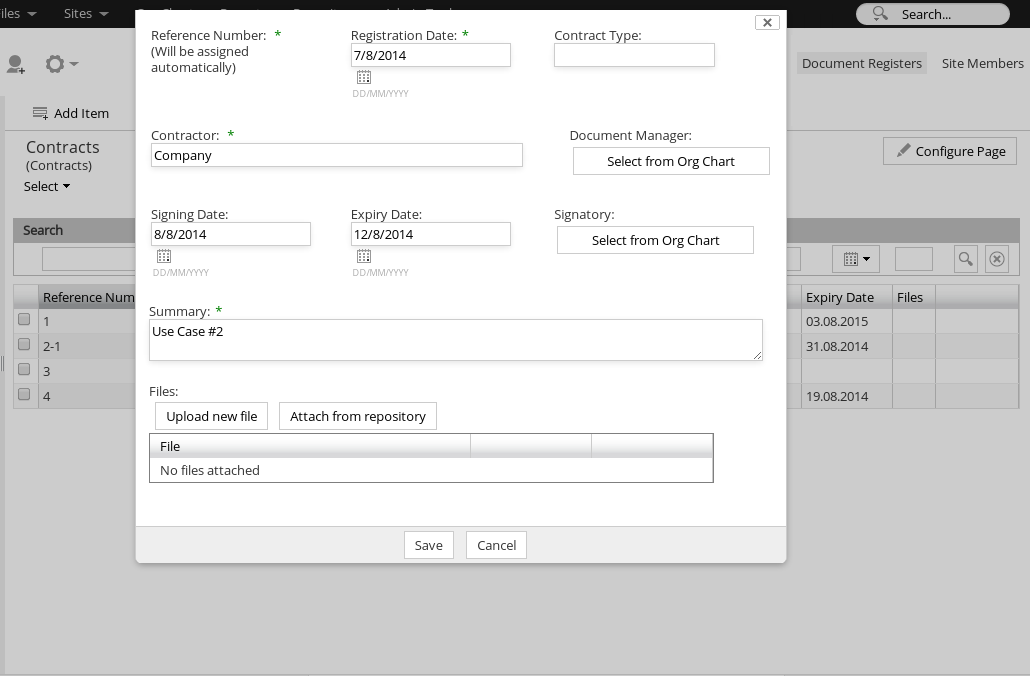This screenshot has height=676, width=1030.
Task: Click the Save button
Action: tap(428, 545)
